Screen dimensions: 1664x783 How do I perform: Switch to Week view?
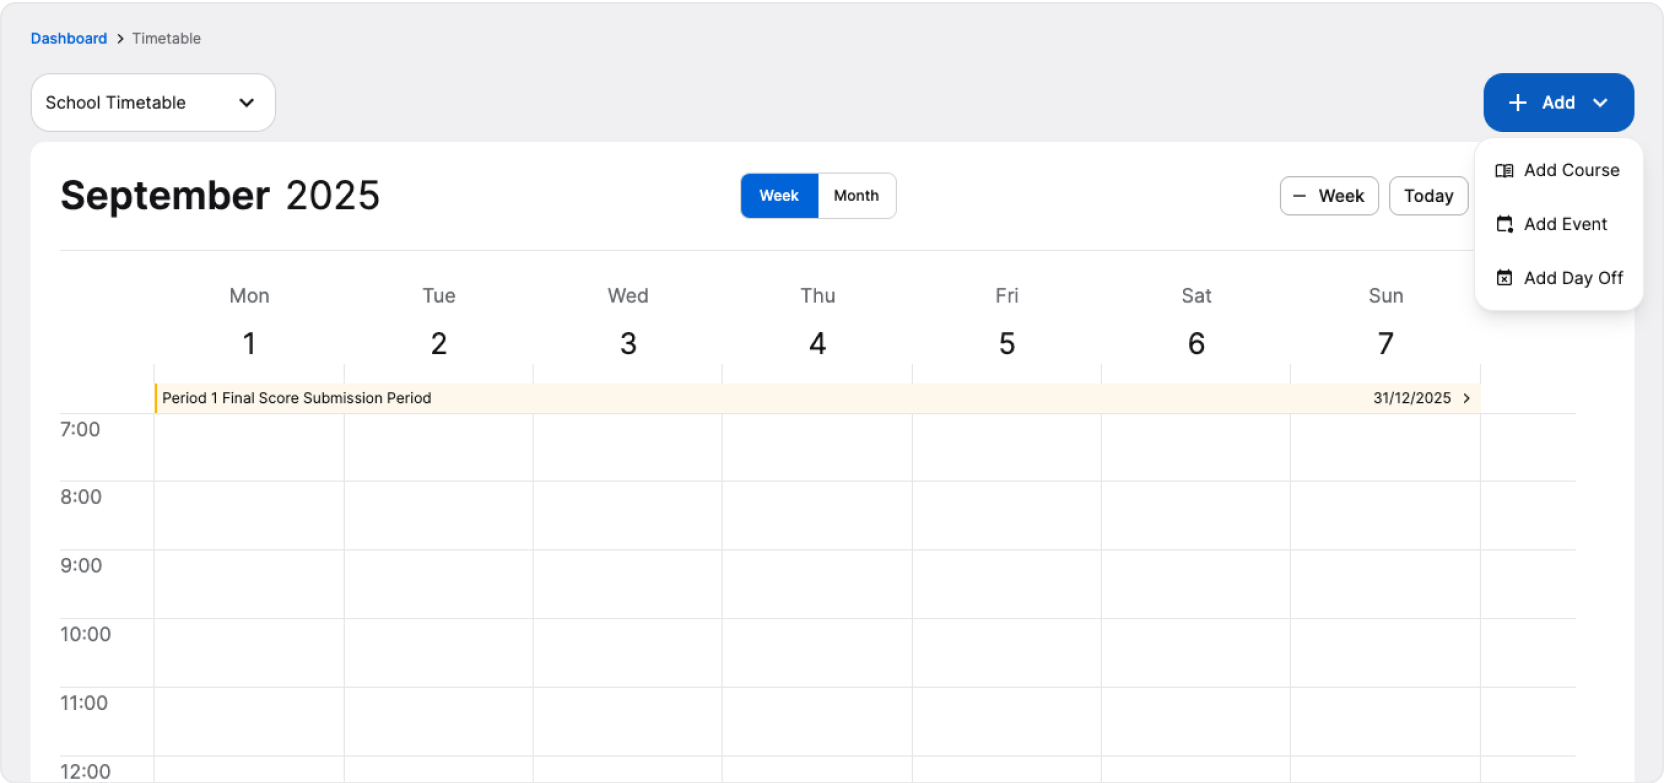pyautogui.click(x=779, y=196)
